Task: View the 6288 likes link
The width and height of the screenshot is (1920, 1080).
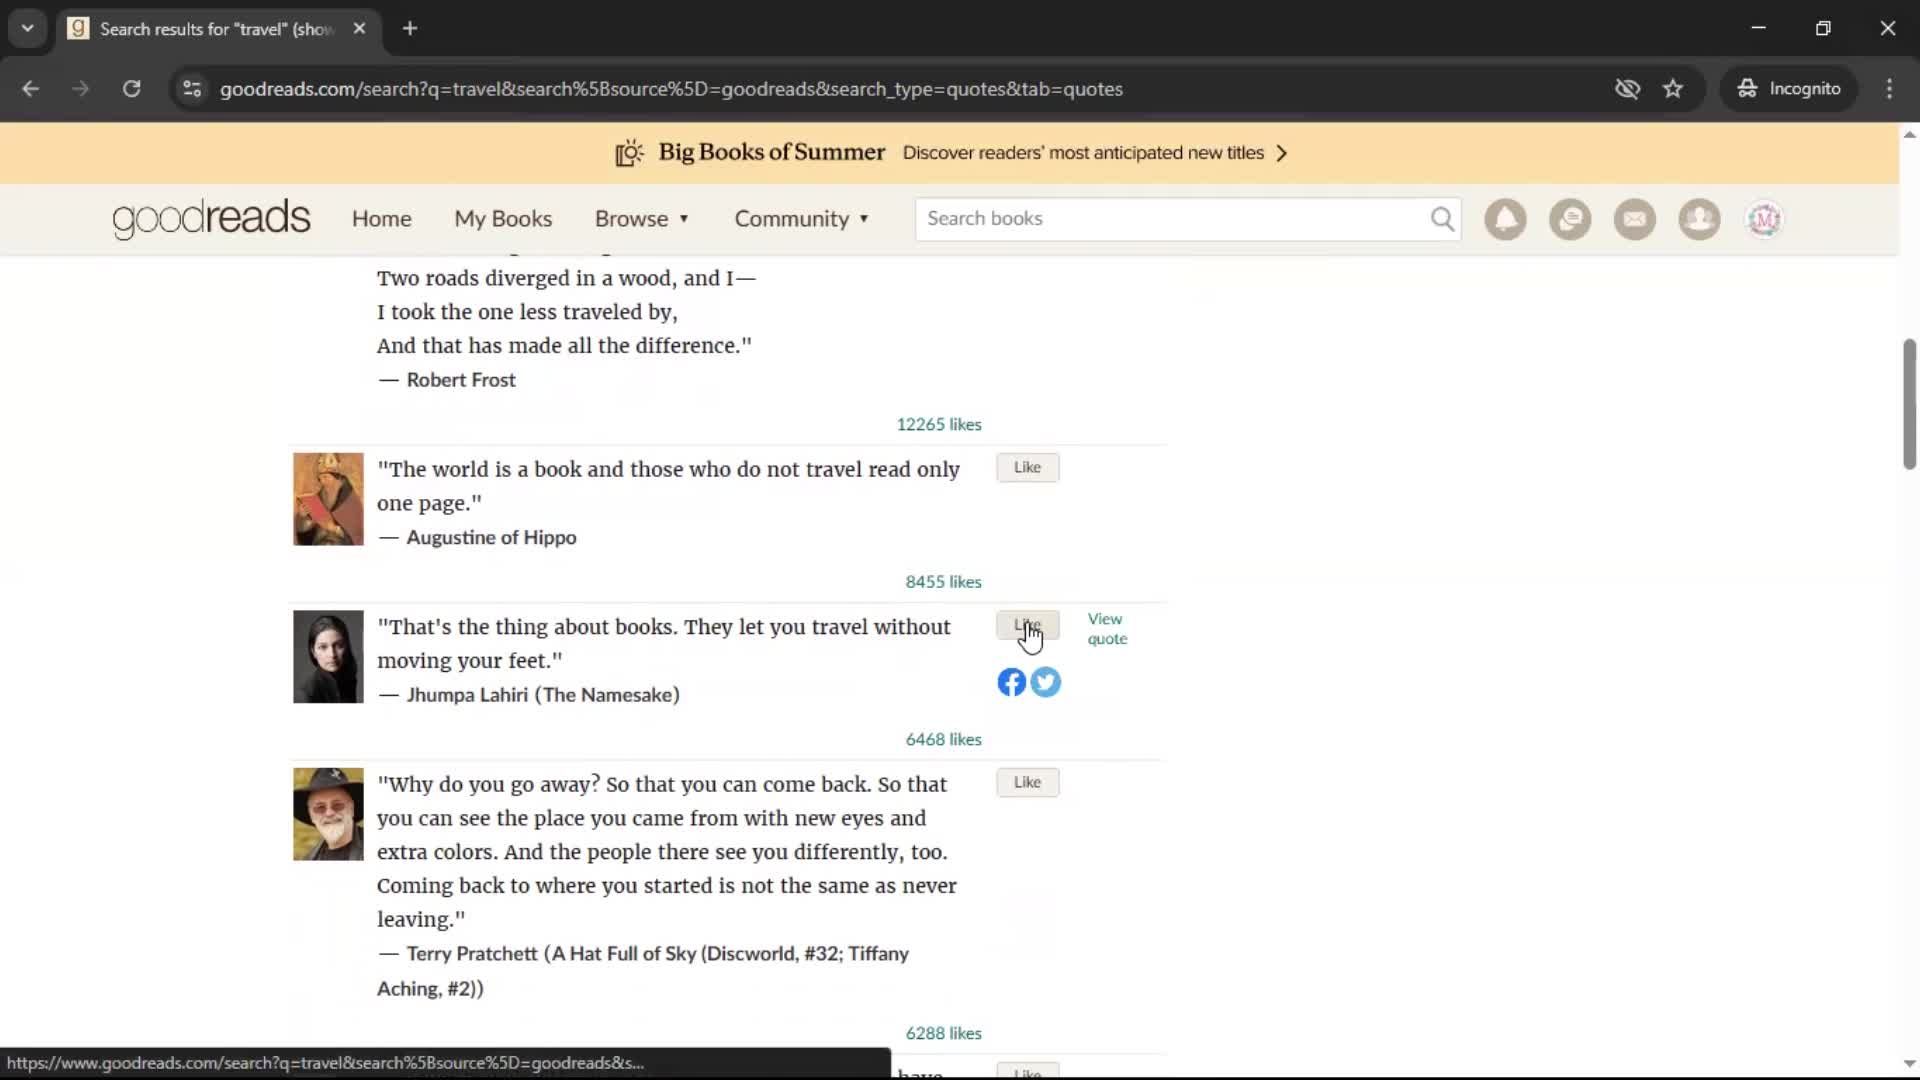Action: pos(943,1034)
